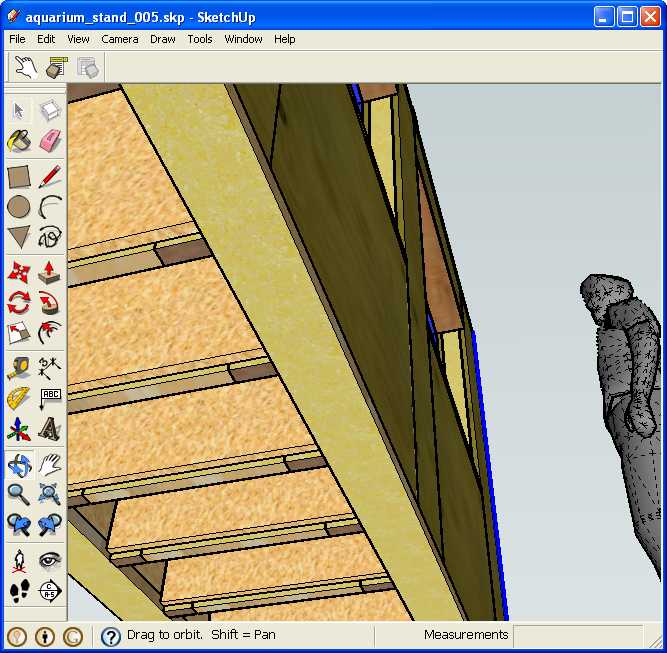Activate the Rotate tool
This screenshot has height=653, width=667.
coord(19,302)
